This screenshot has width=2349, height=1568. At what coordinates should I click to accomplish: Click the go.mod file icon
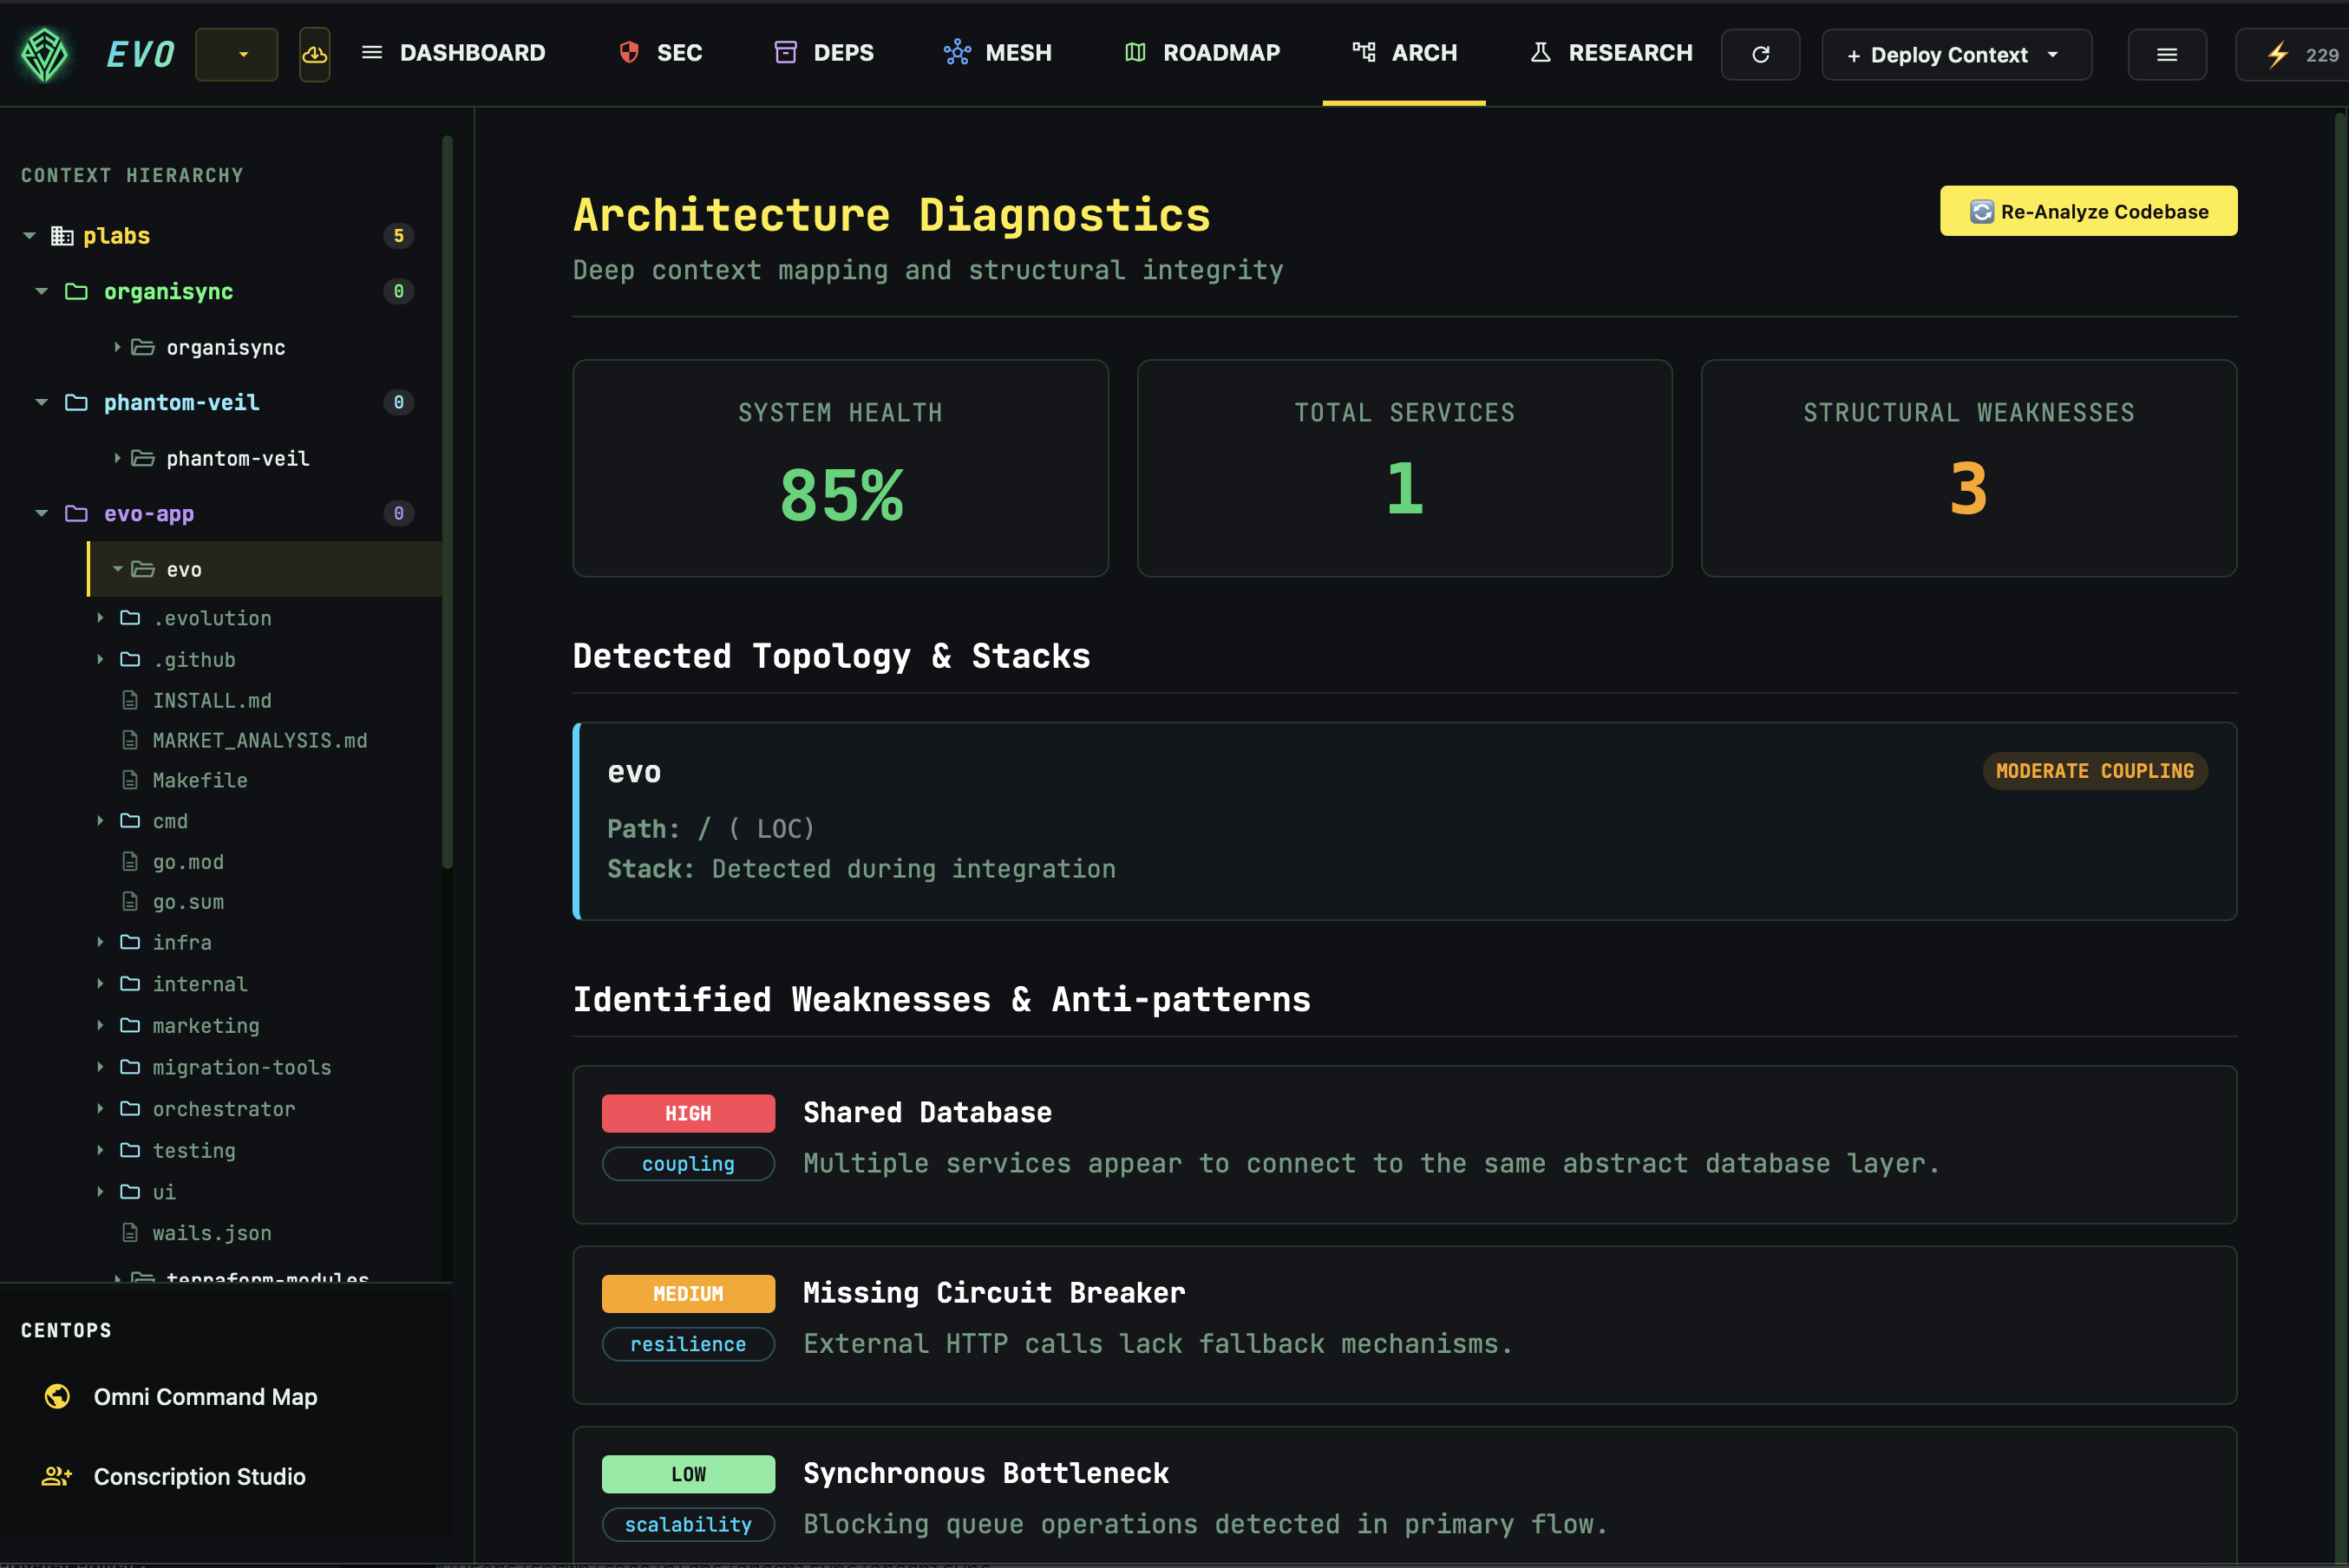point(130,861)
